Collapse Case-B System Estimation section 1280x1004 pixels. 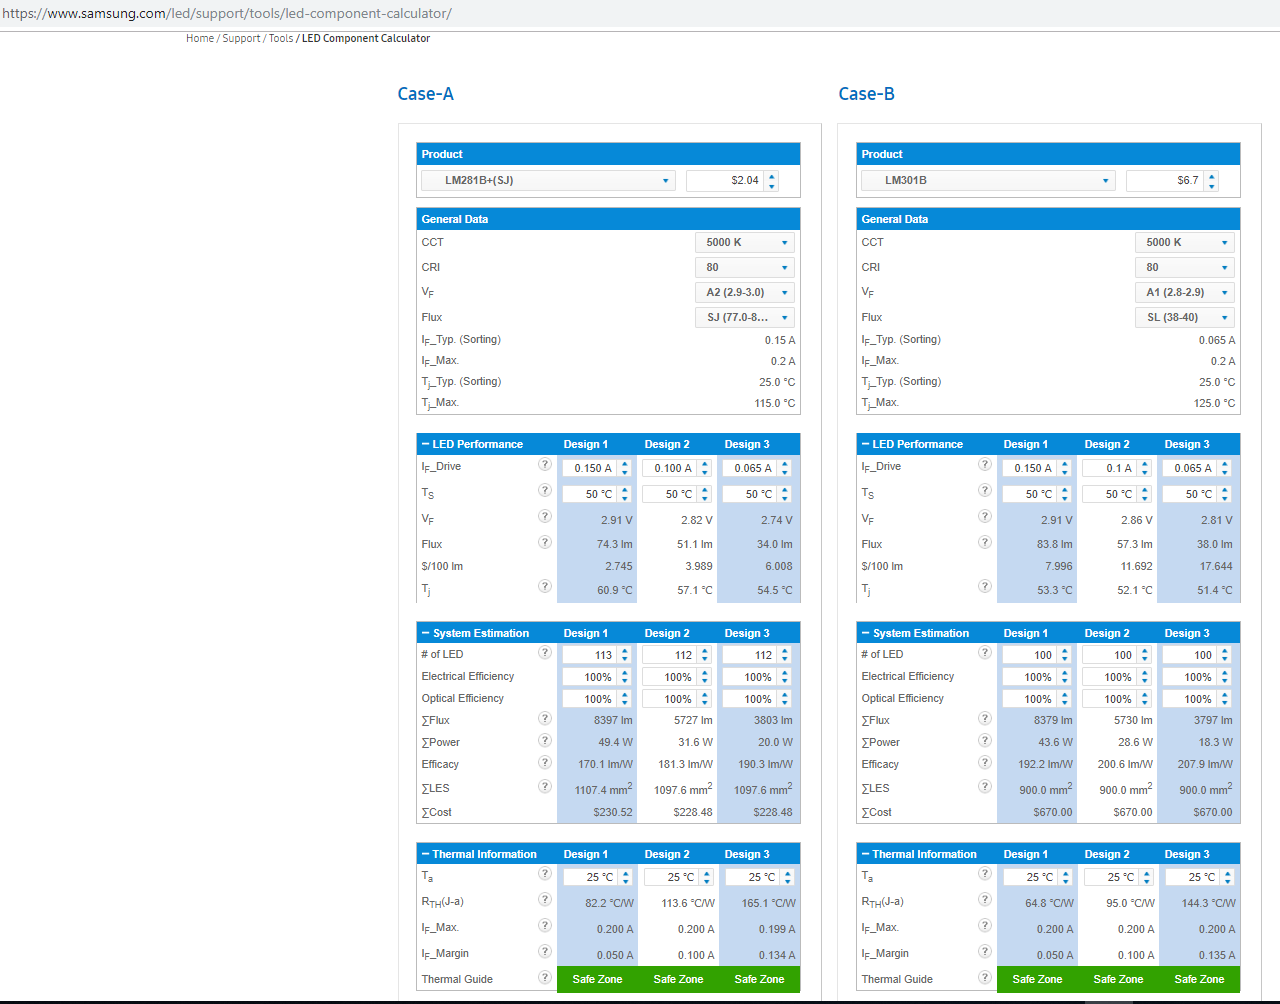tap(866, 633)
